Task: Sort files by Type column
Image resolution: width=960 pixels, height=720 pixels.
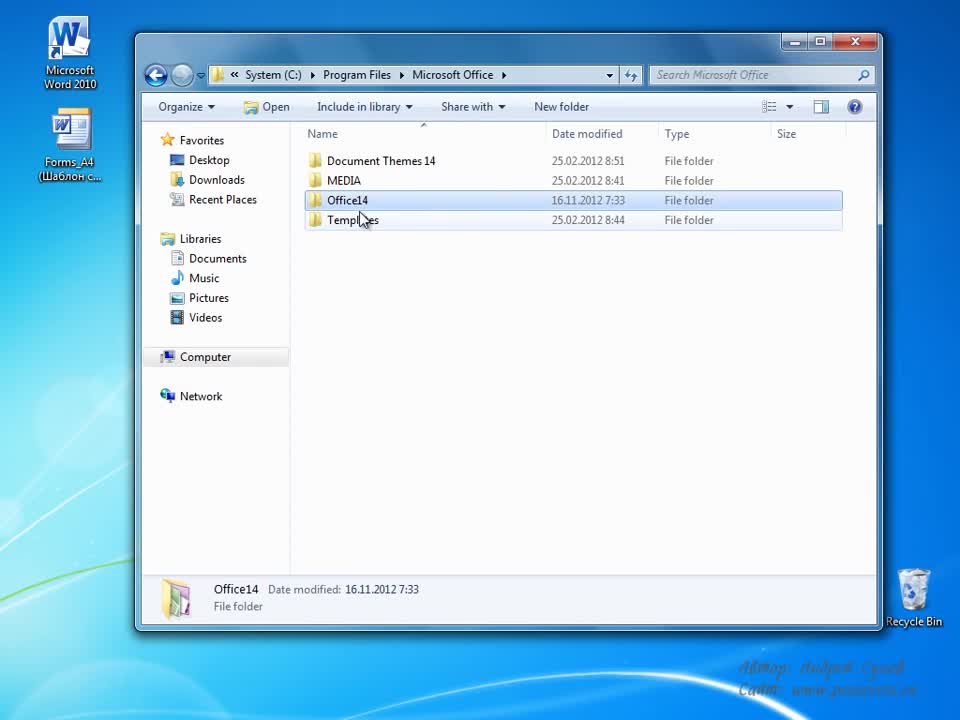Action: [x=714, y=134]
